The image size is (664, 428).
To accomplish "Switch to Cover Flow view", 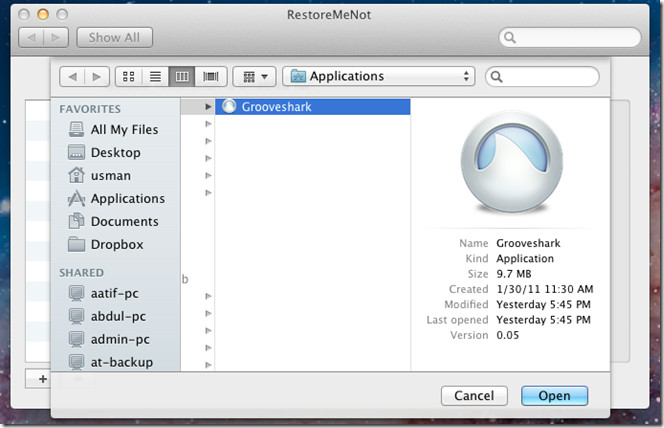I will (210, 77).
